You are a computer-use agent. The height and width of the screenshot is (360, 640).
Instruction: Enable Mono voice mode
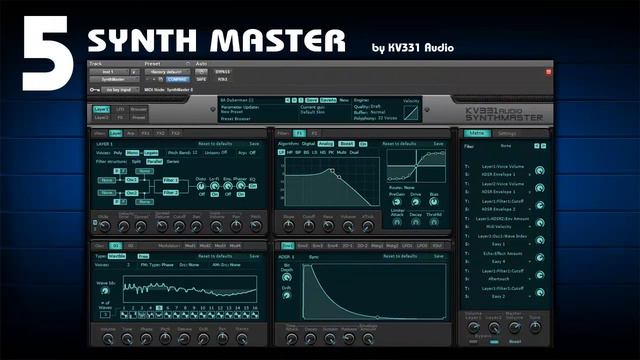tap(132, 153)
